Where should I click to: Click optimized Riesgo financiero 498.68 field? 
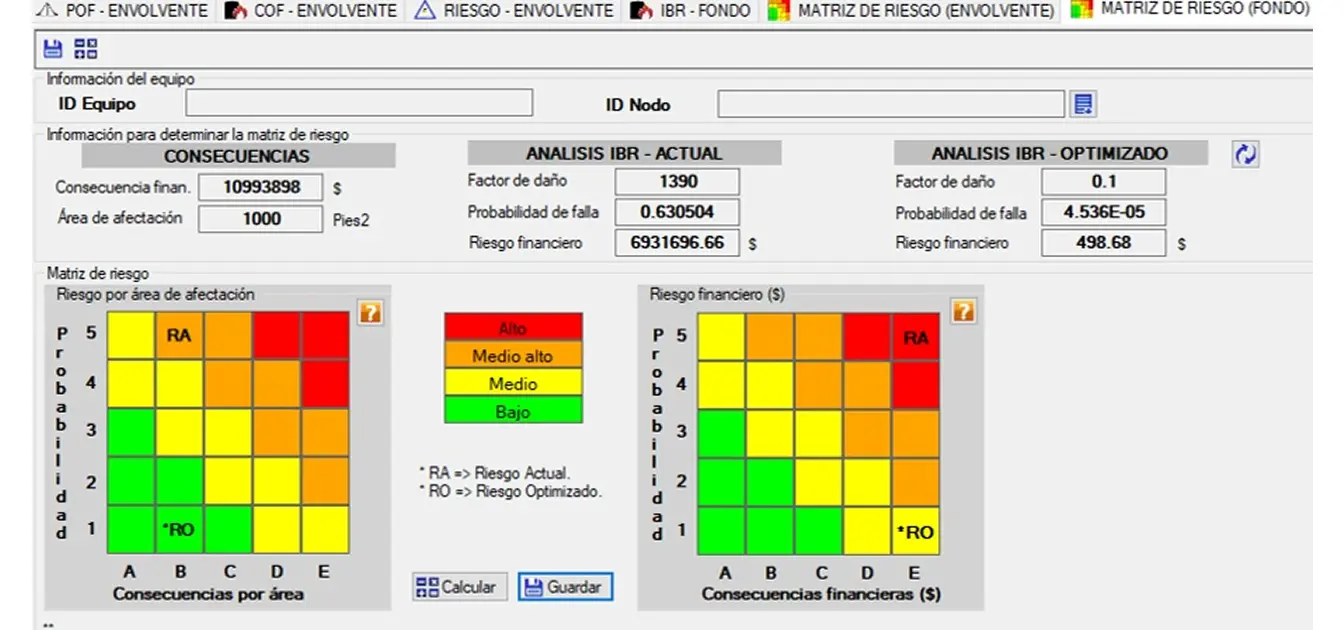click(x=1103, y=243)
